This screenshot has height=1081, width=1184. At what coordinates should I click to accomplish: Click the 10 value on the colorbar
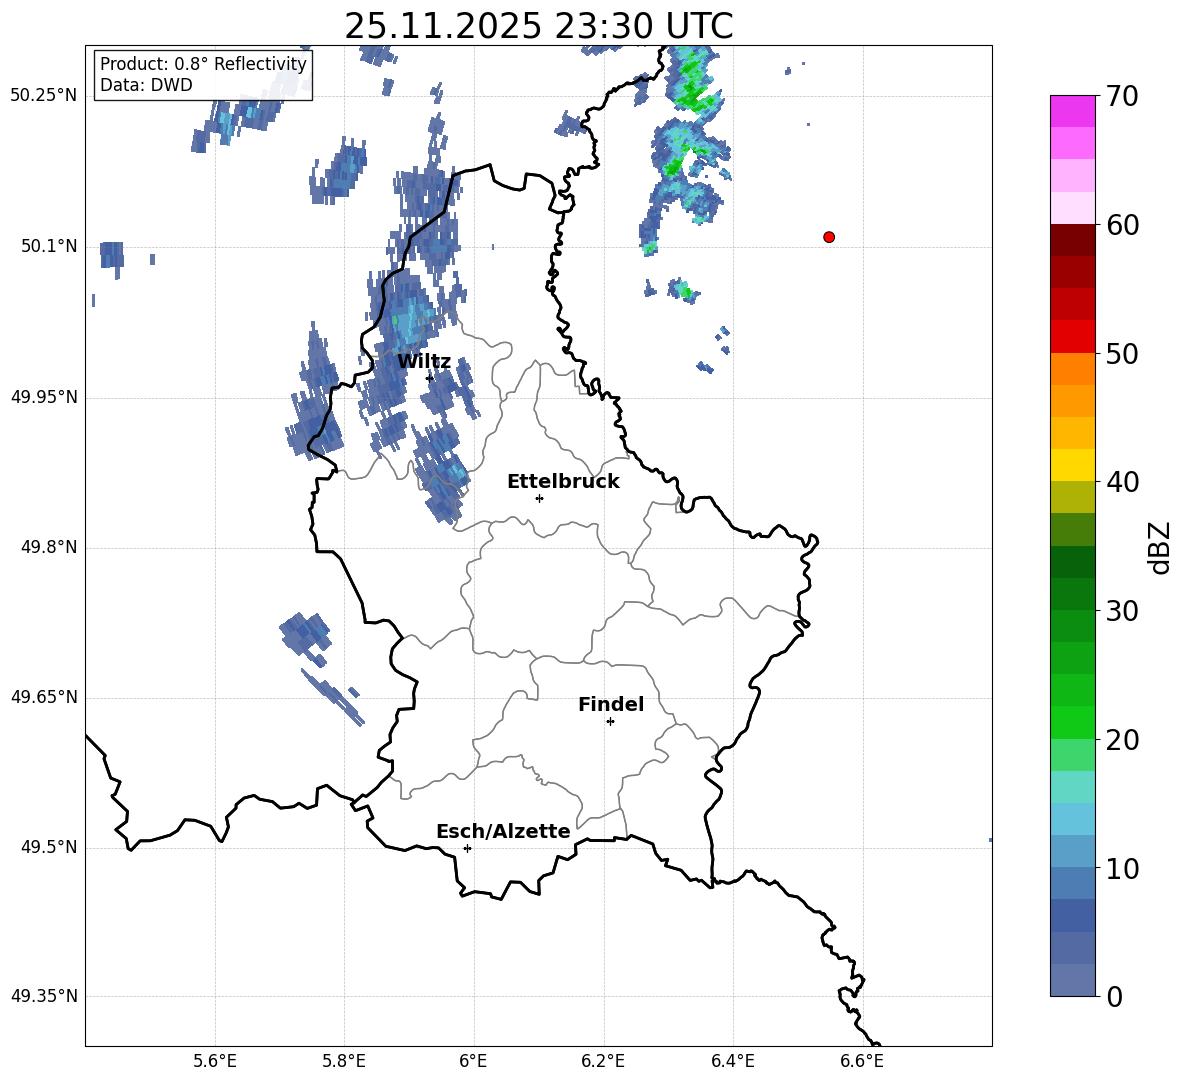(1122, 868)
